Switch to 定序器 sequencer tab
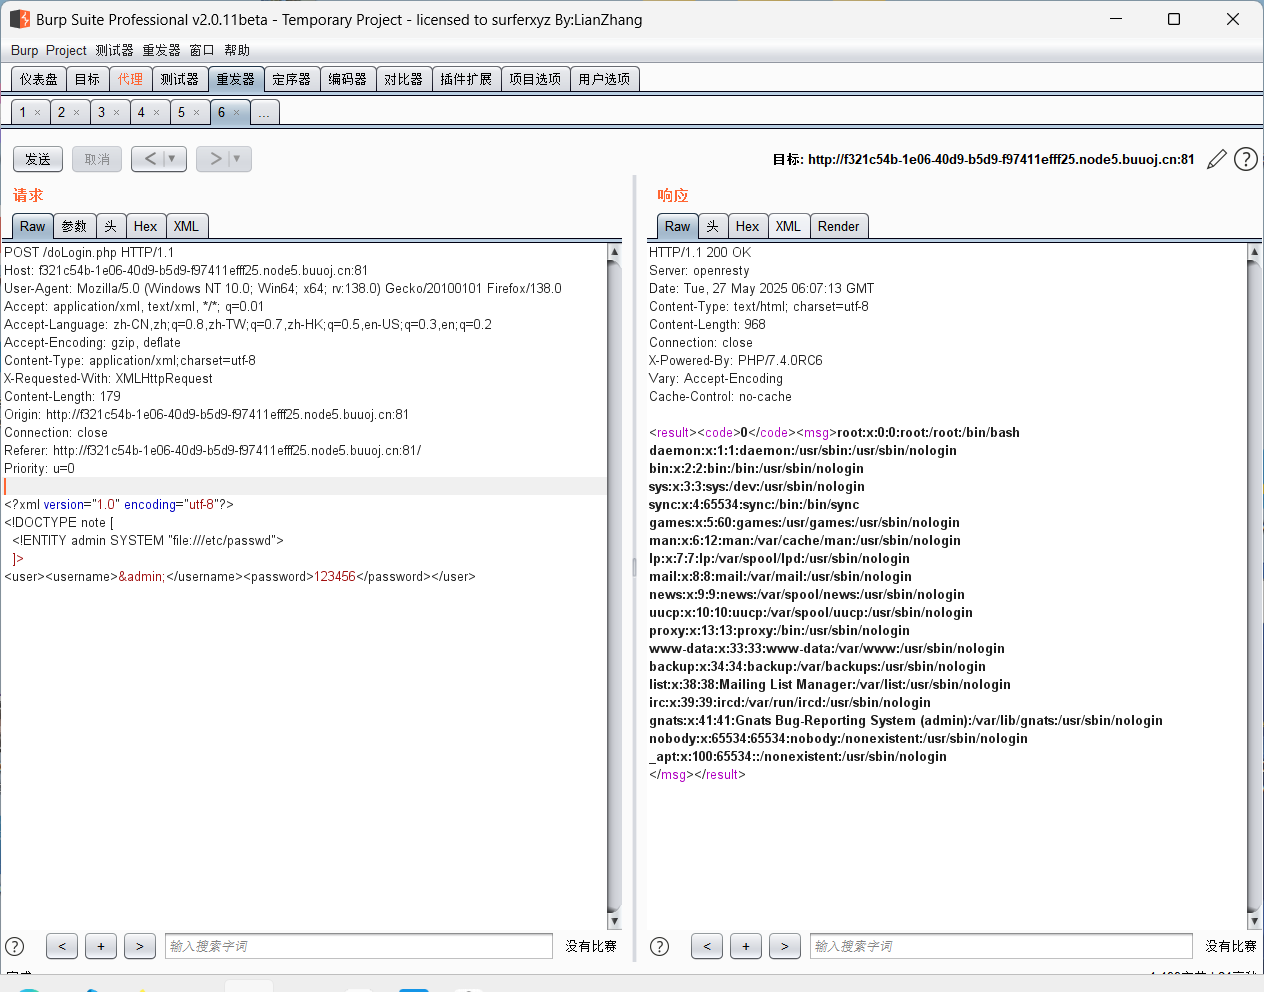This screenshot has height=992, width=1264. point(292,79)
